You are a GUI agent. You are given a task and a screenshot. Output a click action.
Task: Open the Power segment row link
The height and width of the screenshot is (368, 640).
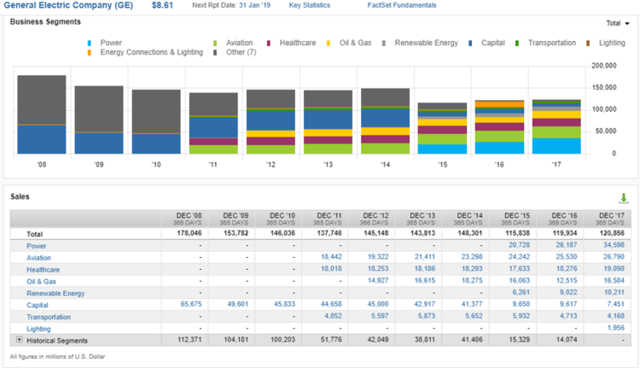pos(36,246)
